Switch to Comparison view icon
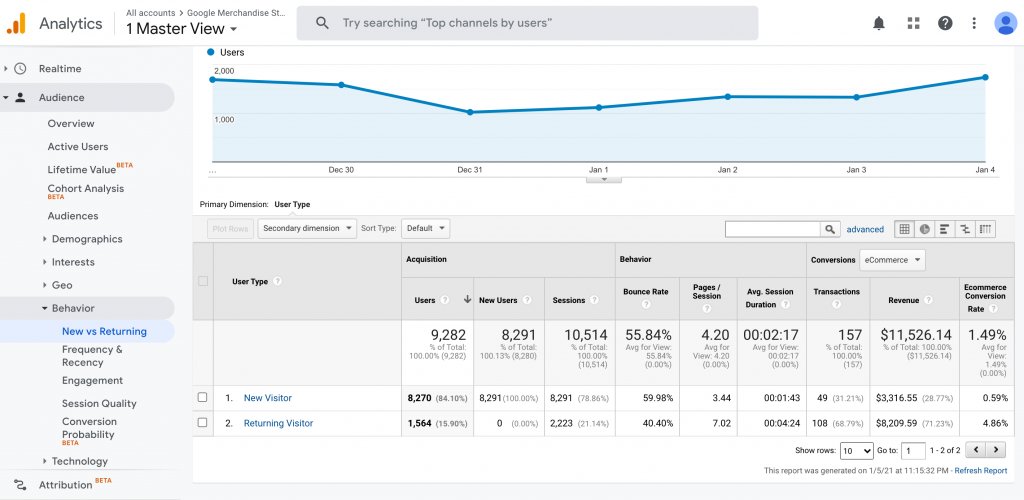This screenshot has height=500, width=1024. [x=965, y=229]
